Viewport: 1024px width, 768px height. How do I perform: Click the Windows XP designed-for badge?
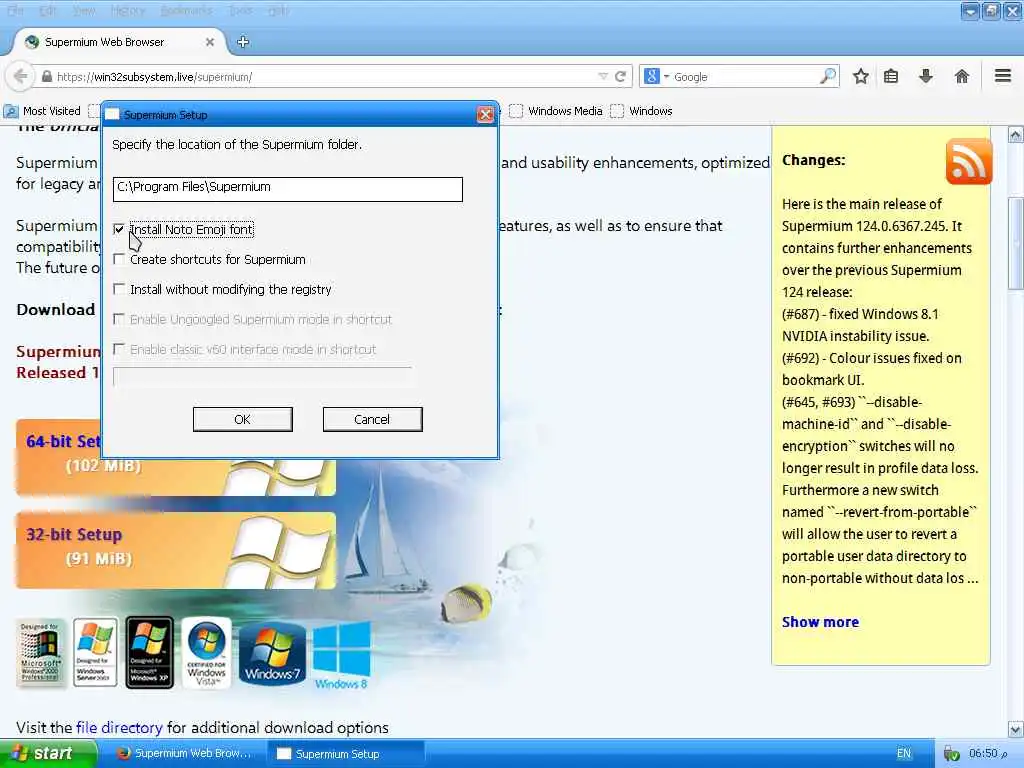pyautogui.click(x=150, y=652)
